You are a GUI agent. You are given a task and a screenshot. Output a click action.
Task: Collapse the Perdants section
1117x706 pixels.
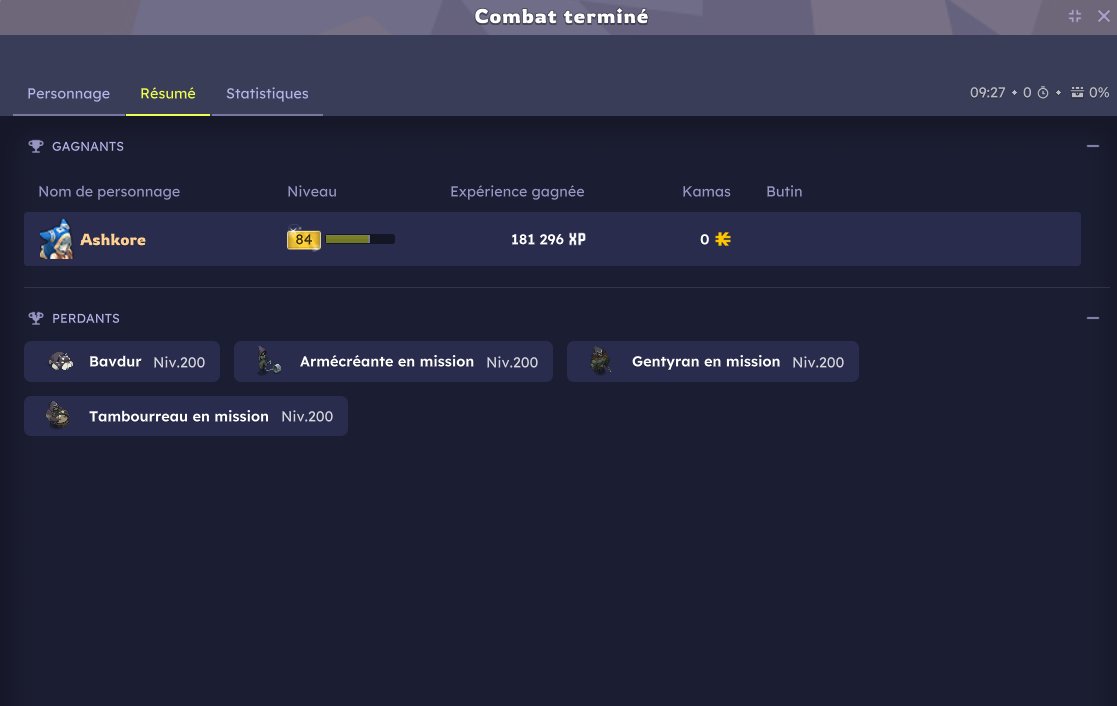coord(1093,318)
